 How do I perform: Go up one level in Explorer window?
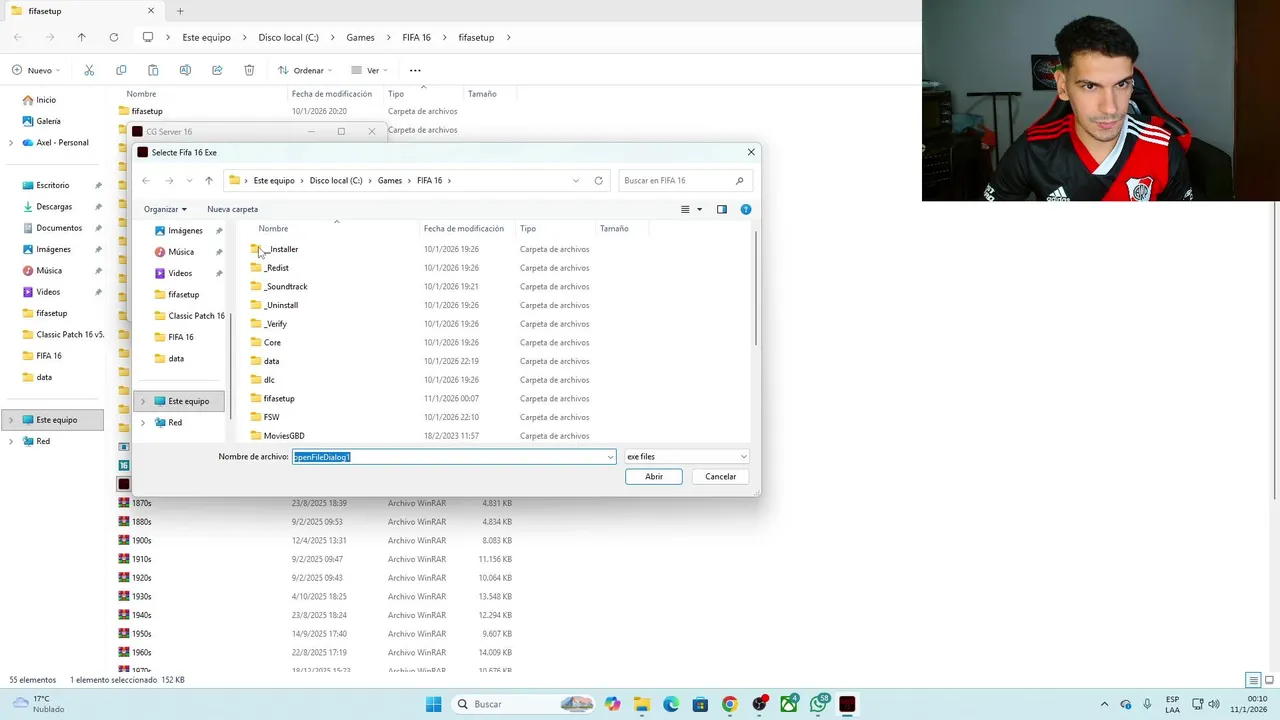click(81, 37)
